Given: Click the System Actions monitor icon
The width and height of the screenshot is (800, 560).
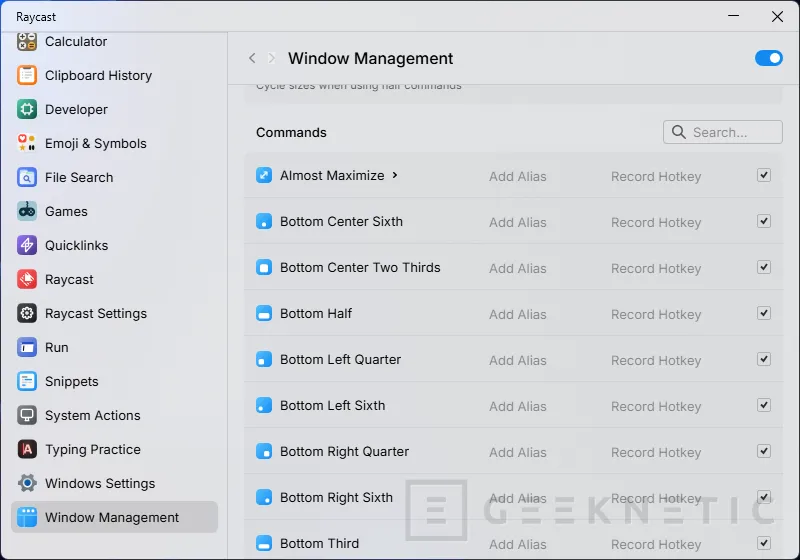Looking at the screenshot, I should (x=27, y=415).
